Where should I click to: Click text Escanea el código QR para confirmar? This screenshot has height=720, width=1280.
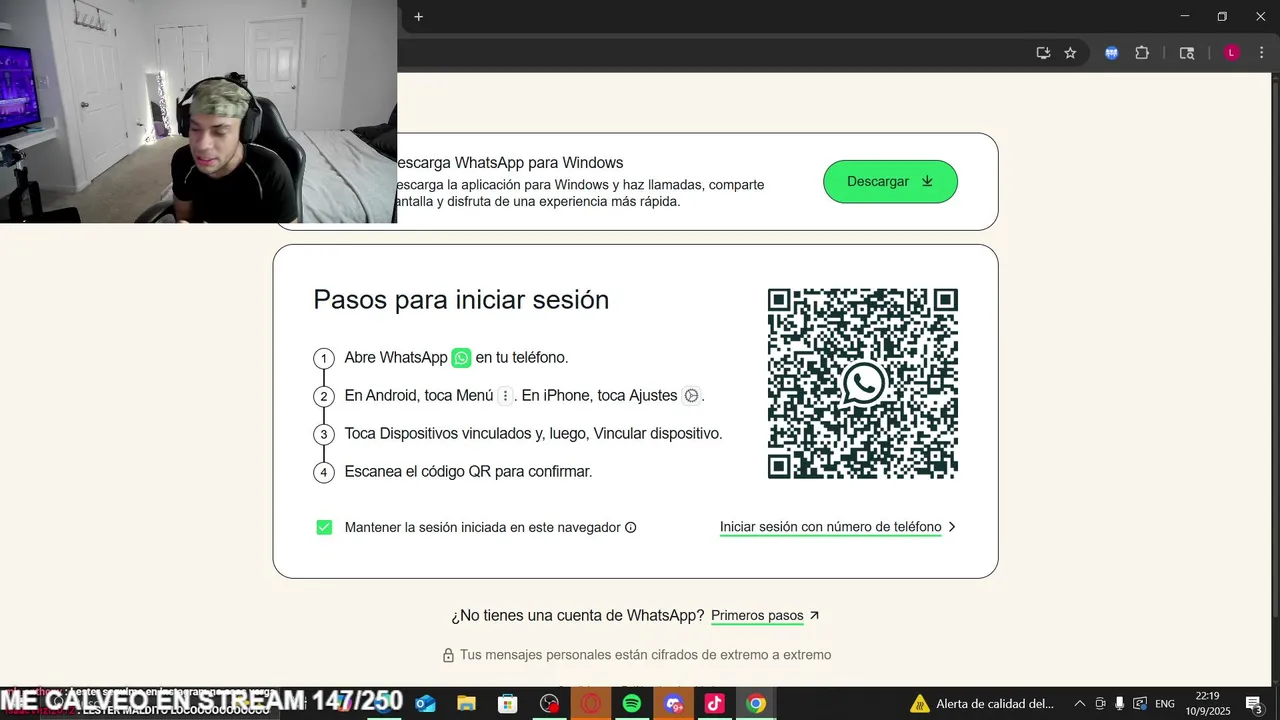click(468, 471)
